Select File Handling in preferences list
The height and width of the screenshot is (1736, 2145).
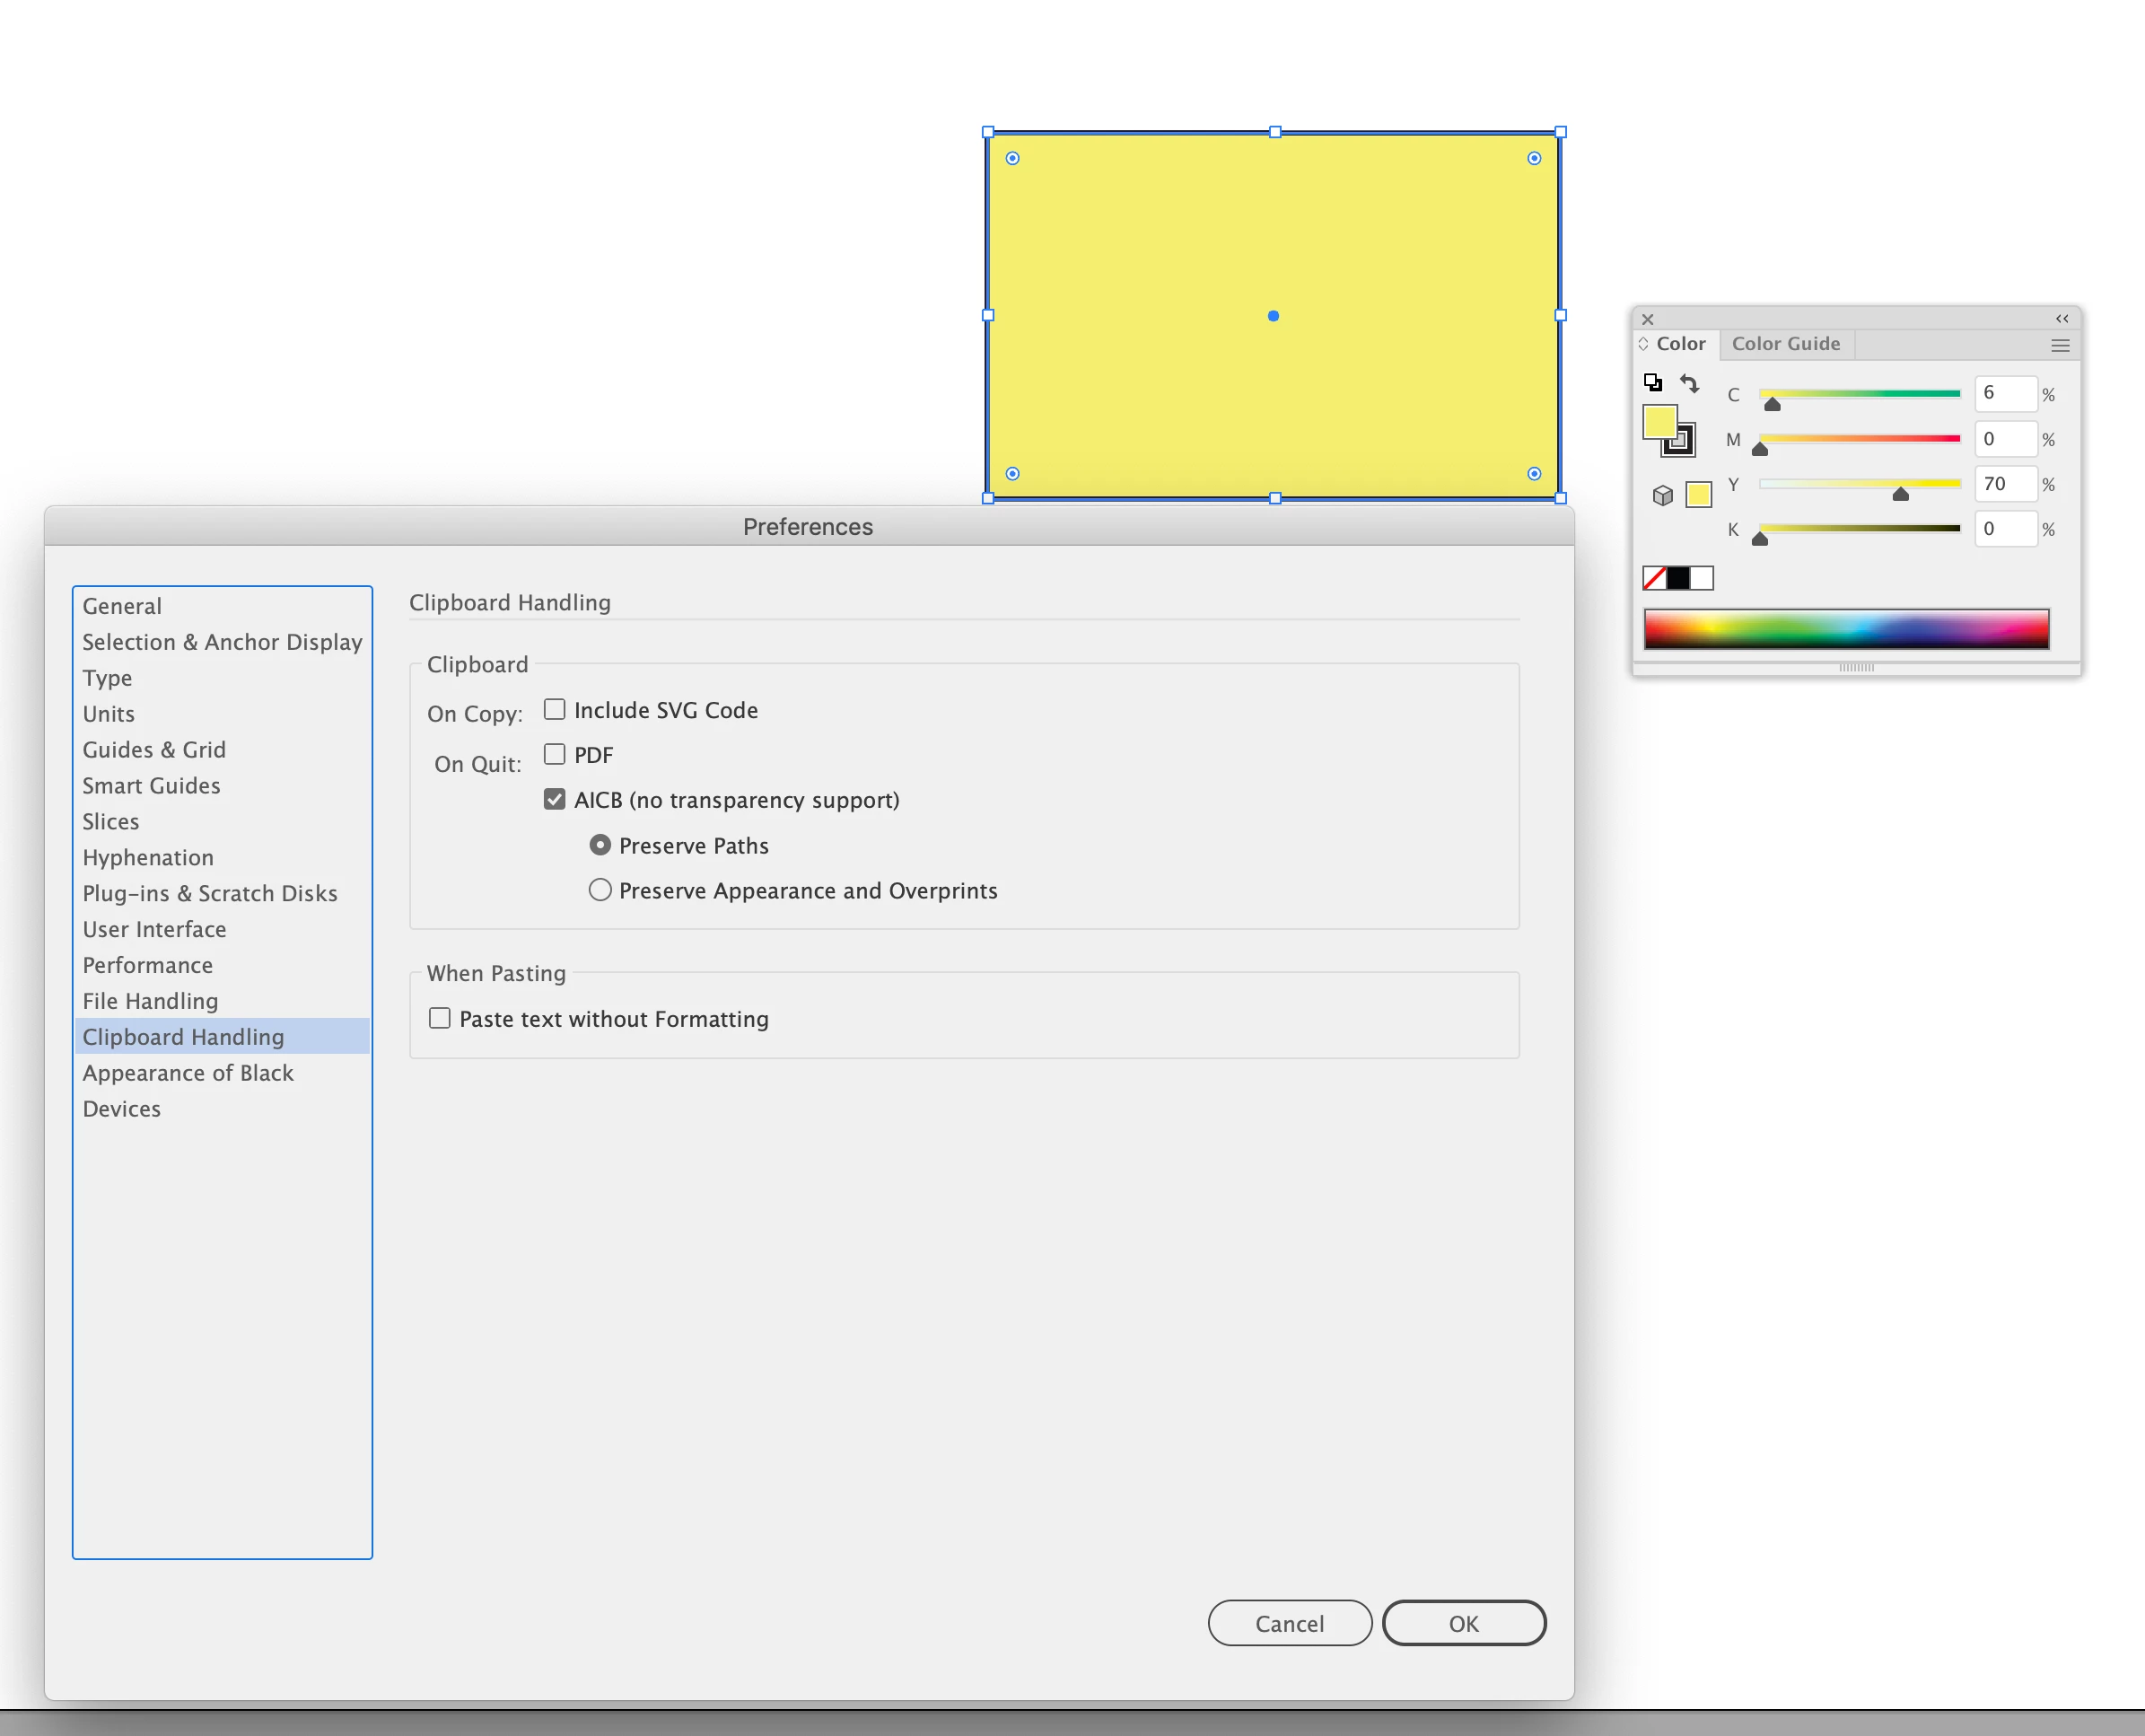[150, 1001]
